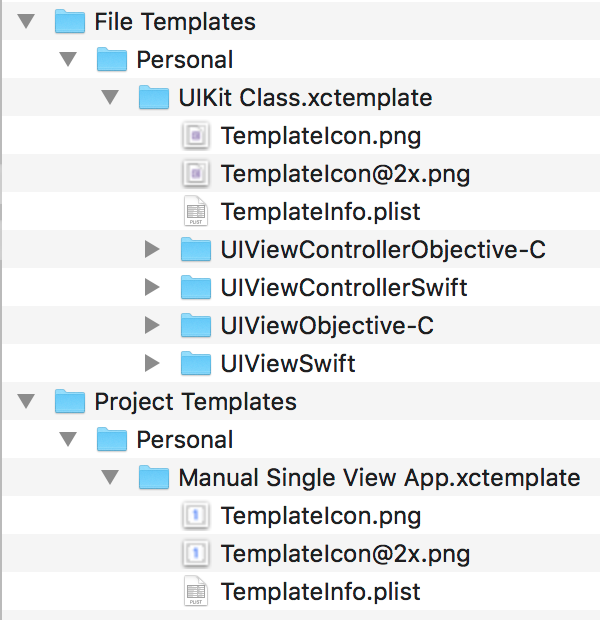
Task: Select the Personal folder name under File Templates
Action: (185, 59)
